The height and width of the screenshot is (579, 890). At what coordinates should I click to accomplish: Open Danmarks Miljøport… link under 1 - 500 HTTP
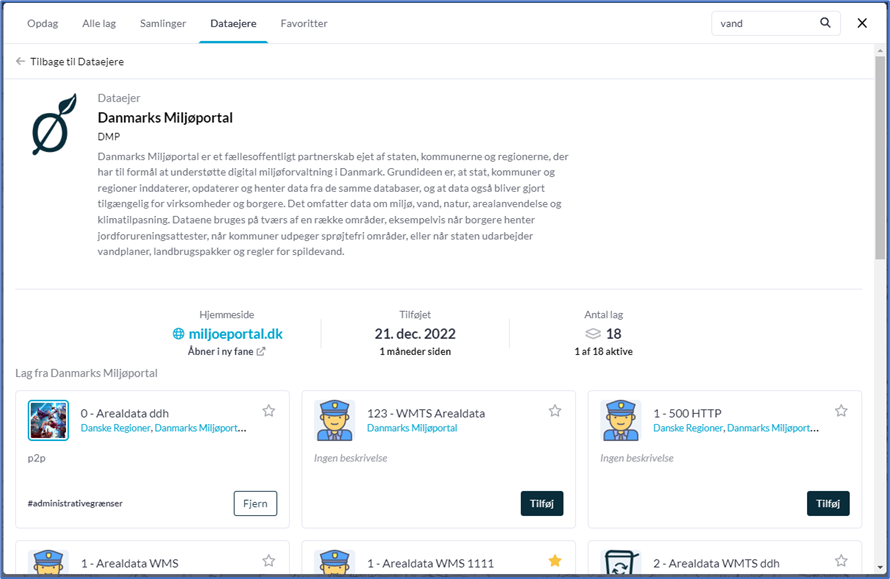click(x=773, y=428)
